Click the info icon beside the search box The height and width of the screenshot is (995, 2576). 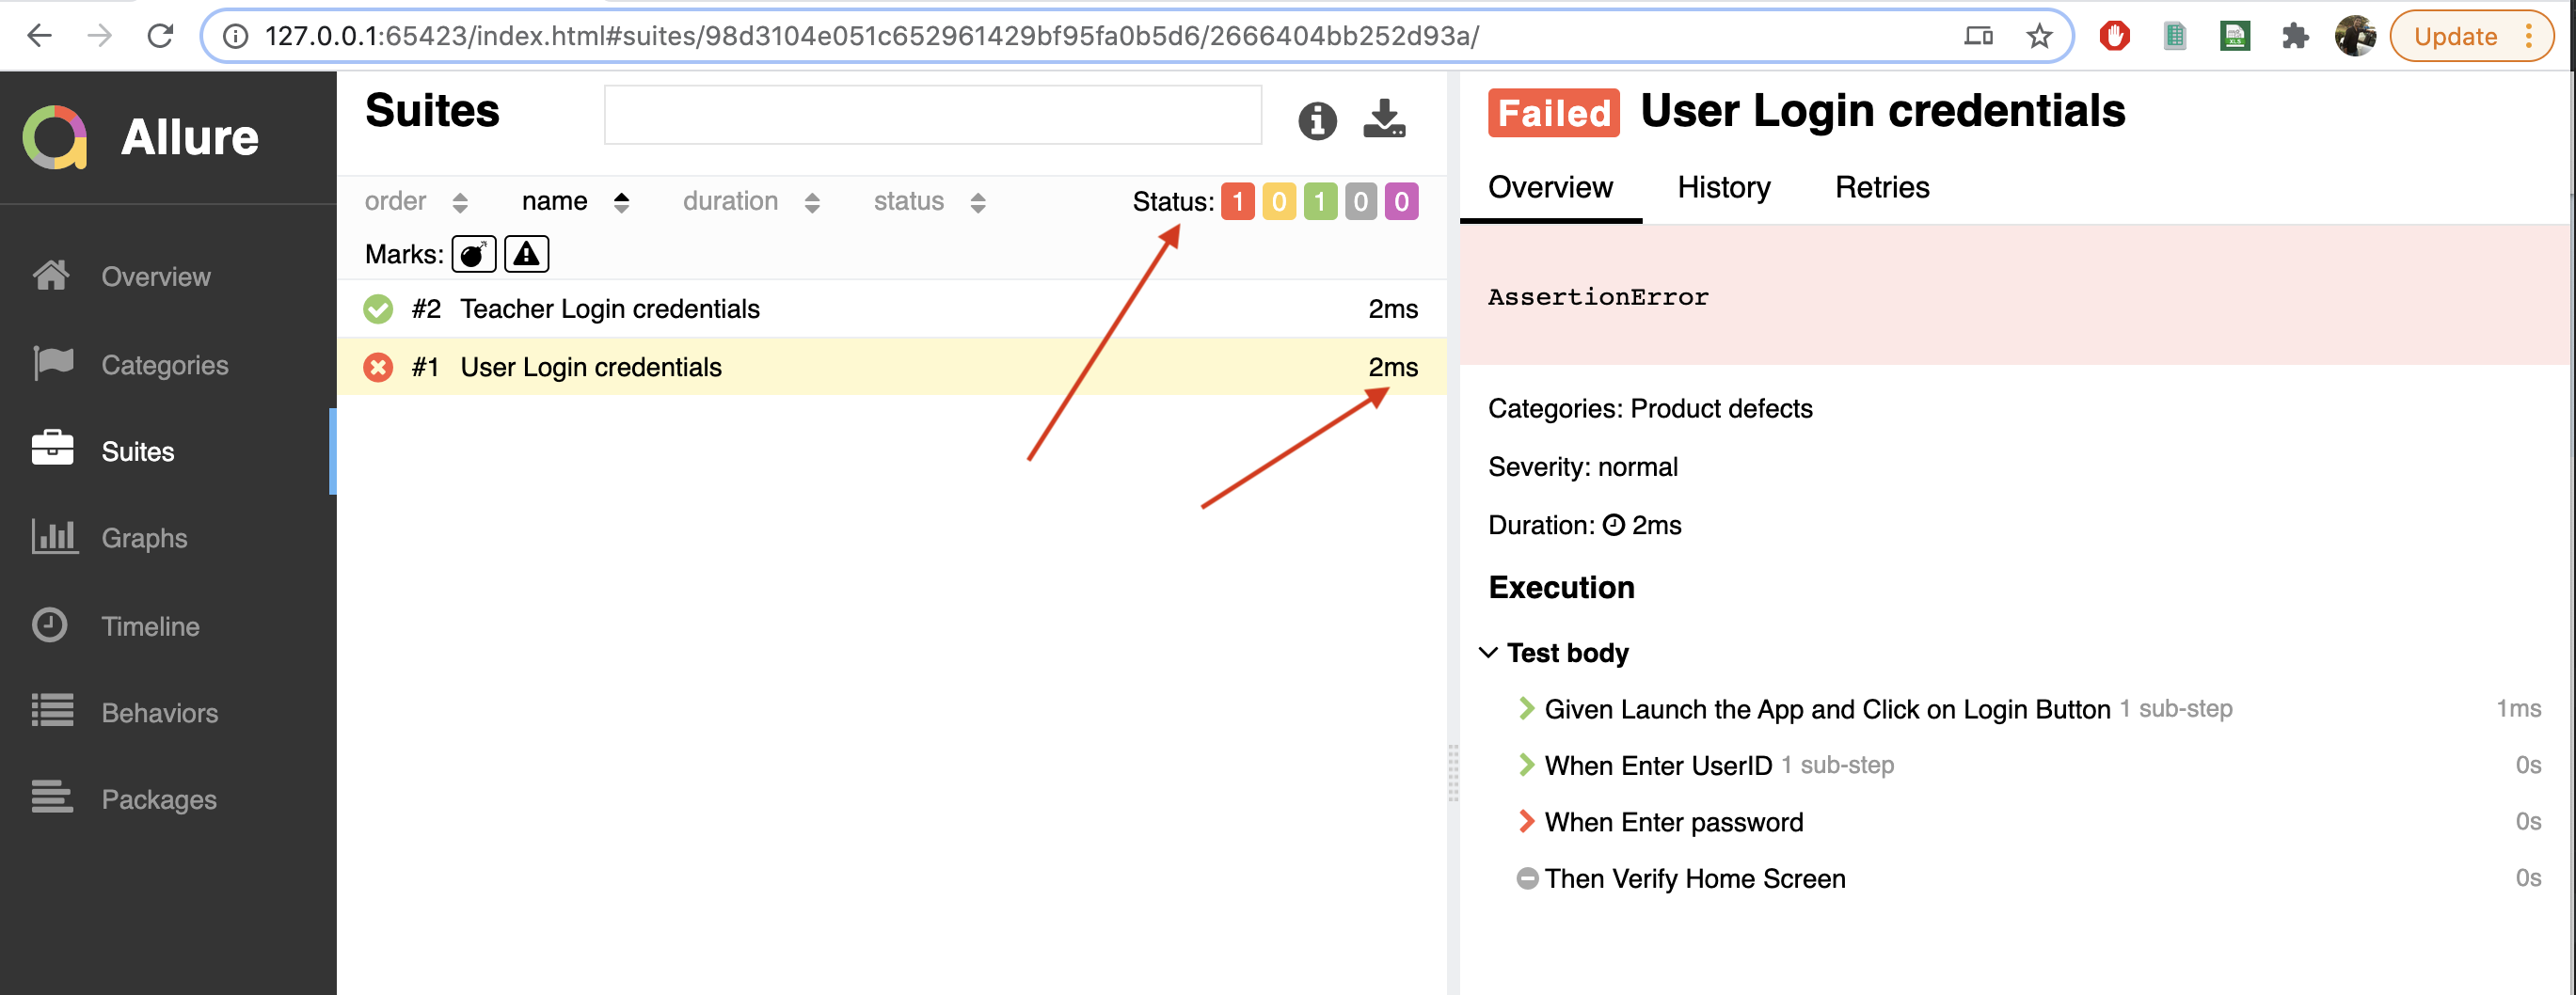click(1317, 121)
